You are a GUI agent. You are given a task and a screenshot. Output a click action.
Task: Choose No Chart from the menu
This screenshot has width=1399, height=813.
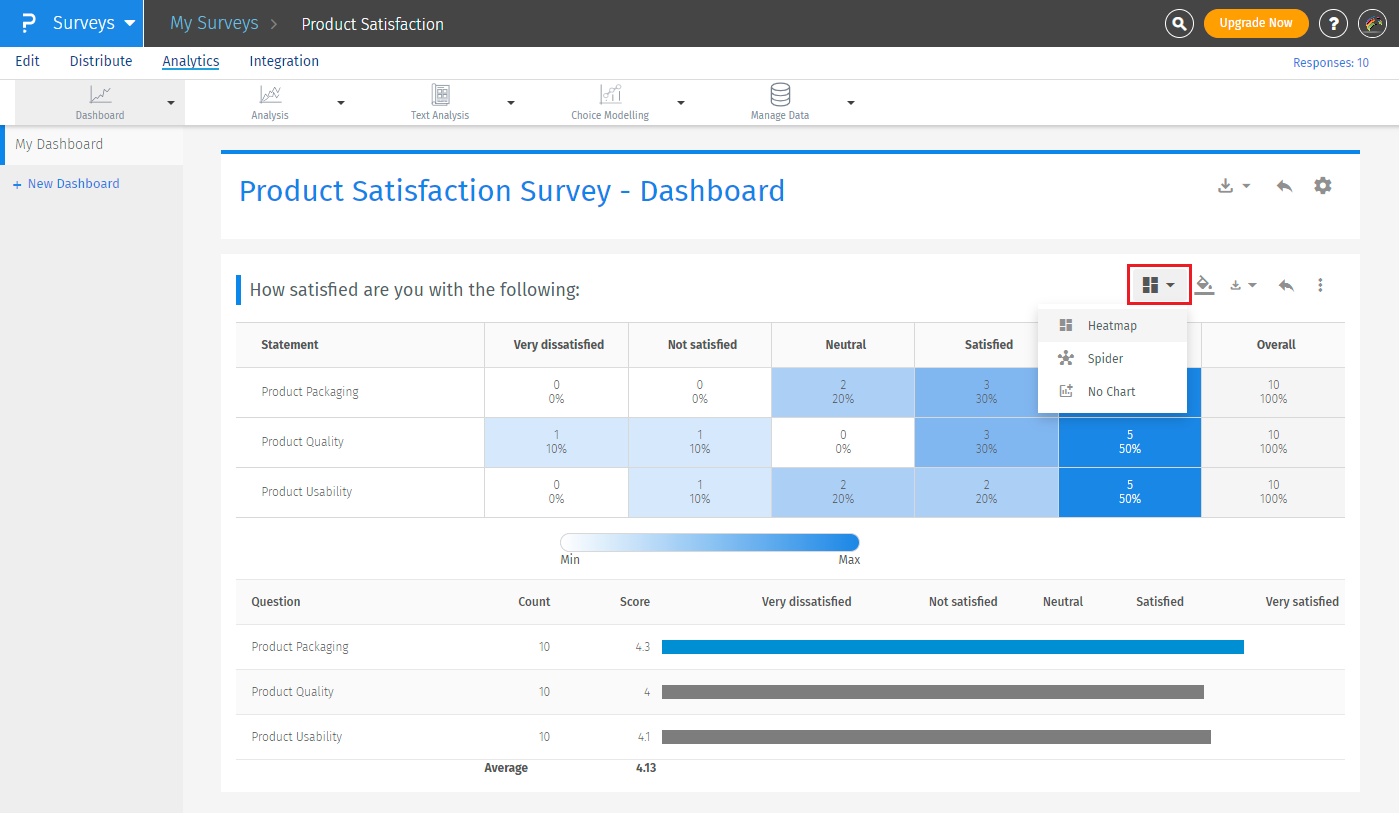(x=1111, y=391)
